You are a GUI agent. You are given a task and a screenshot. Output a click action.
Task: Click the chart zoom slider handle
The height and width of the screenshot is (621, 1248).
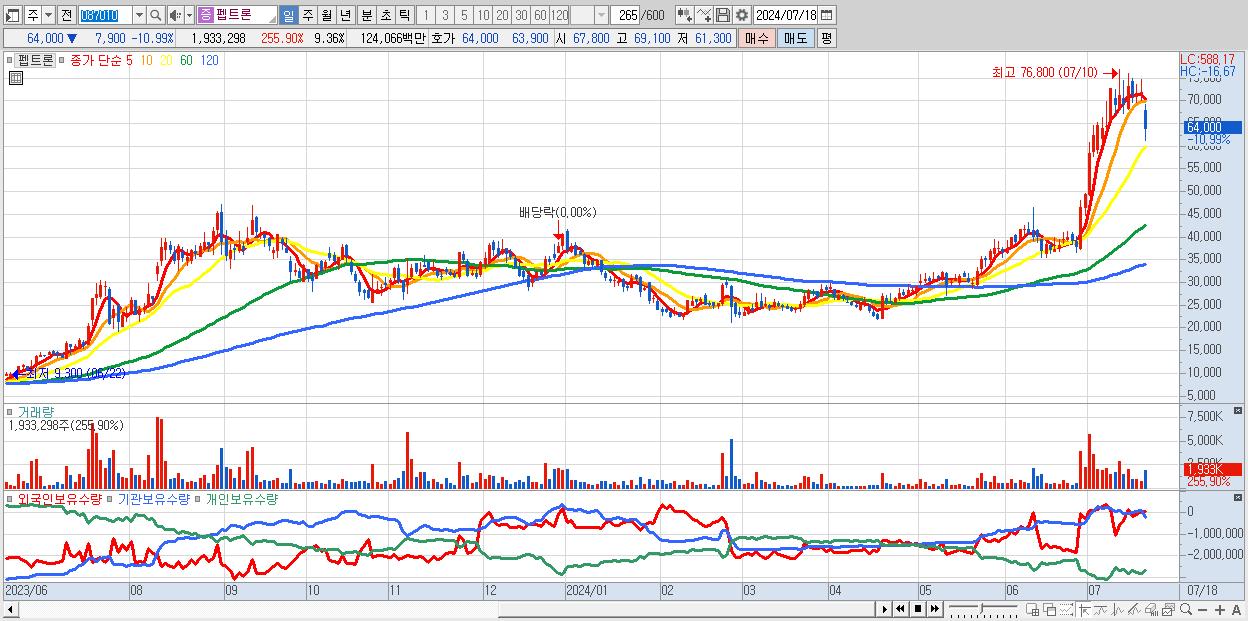click(x=981, y=608)
